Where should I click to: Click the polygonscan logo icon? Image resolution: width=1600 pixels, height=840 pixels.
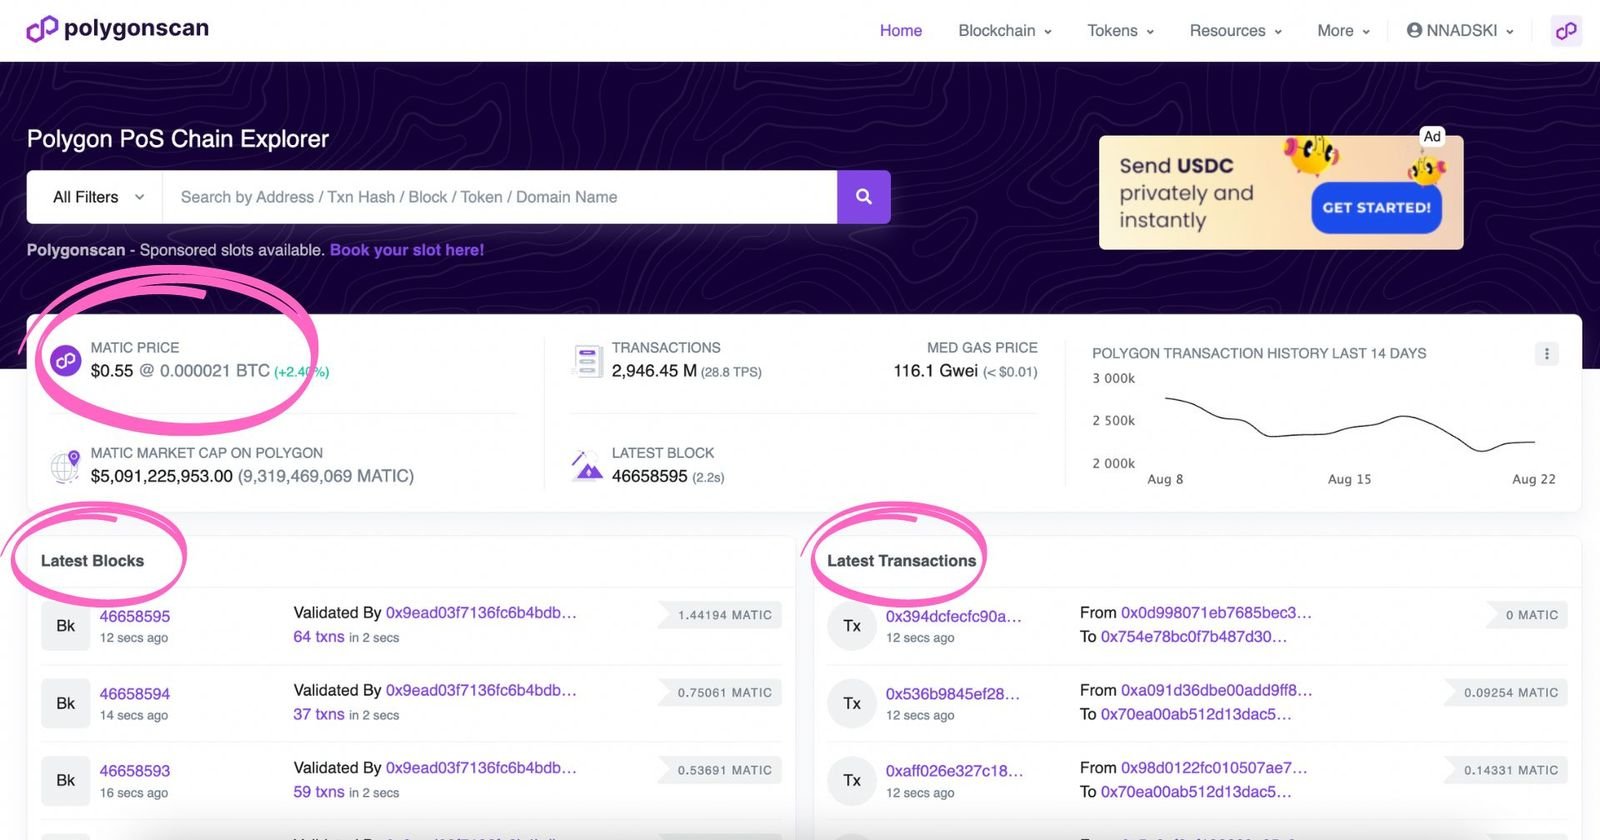[42, 29]
